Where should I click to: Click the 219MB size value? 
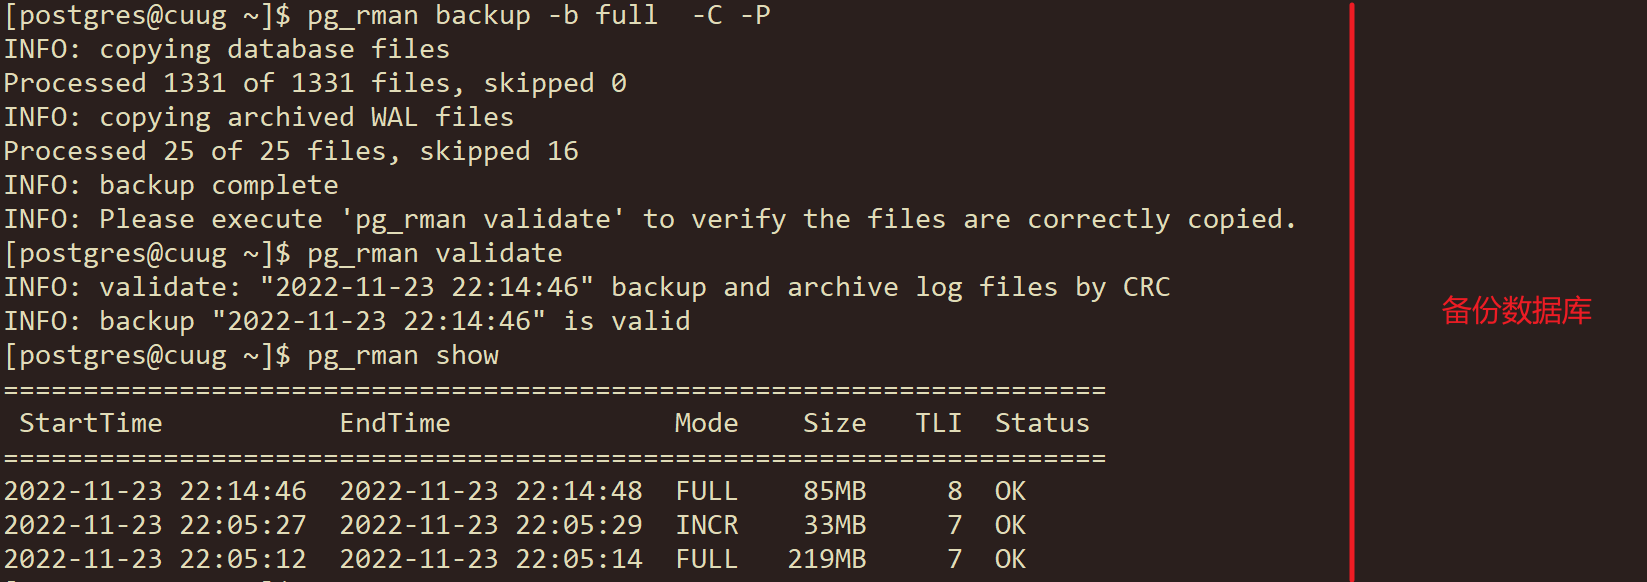[x=827, y=559]
